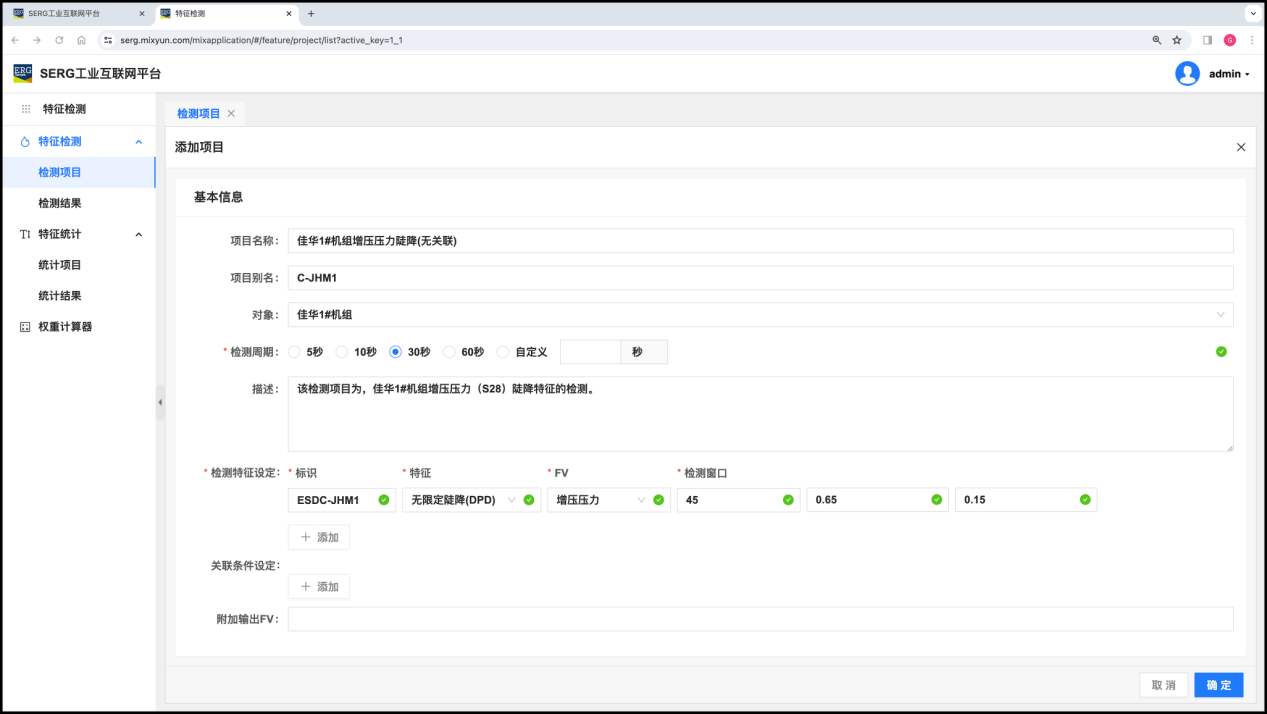Viewport: 1267px width, 714px height.
Task: Open 检测结果 in the sidebar menu
Action: pos(60,203)
